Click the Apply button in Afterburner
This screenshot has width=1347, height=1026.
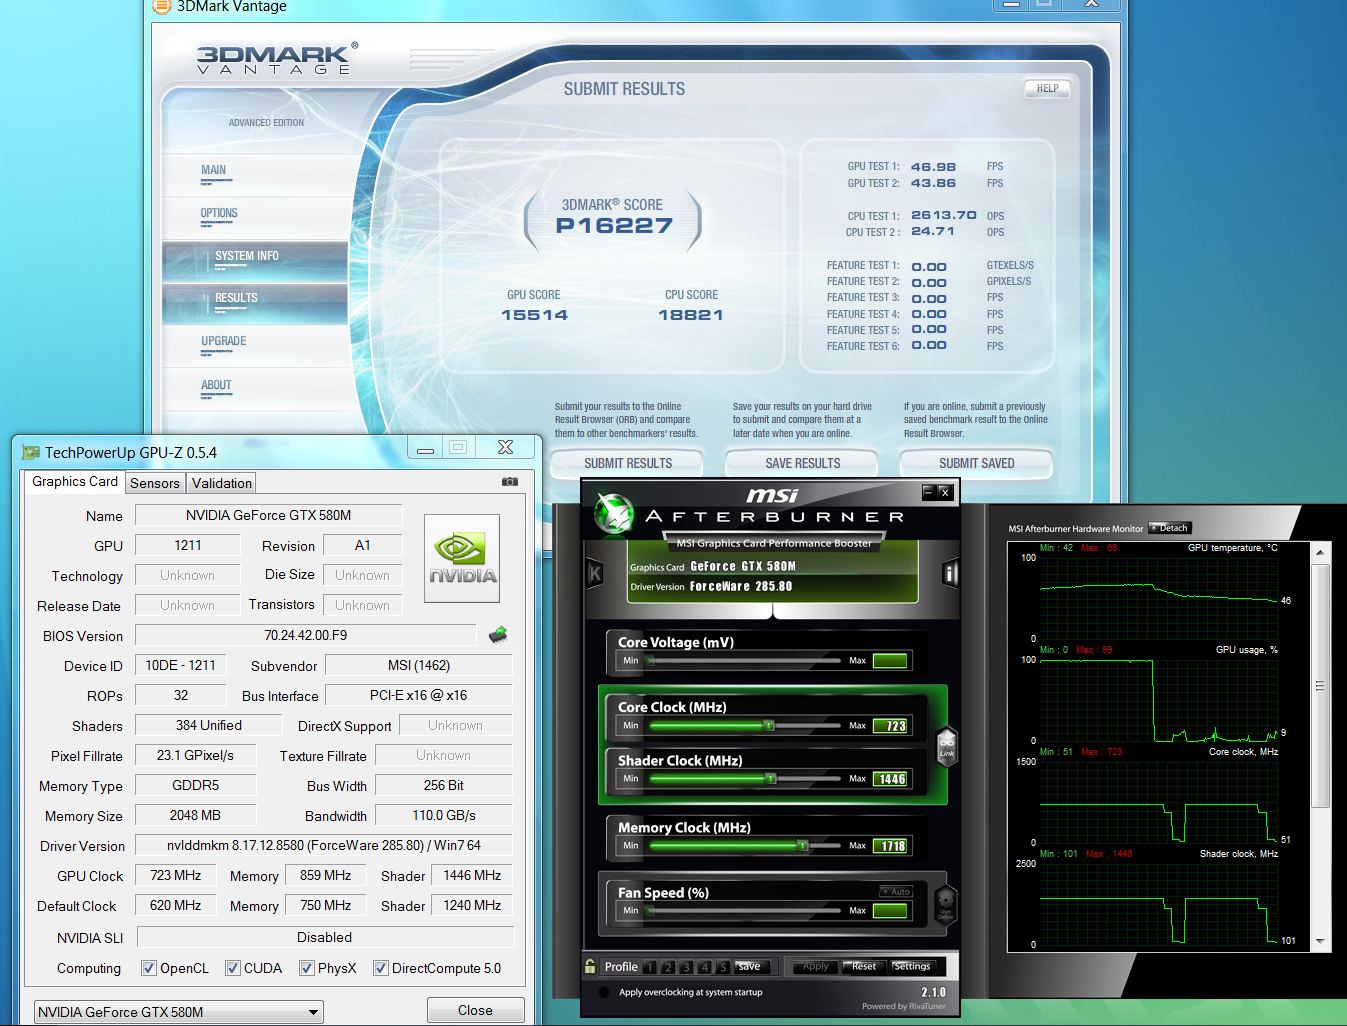click(816, 967)
